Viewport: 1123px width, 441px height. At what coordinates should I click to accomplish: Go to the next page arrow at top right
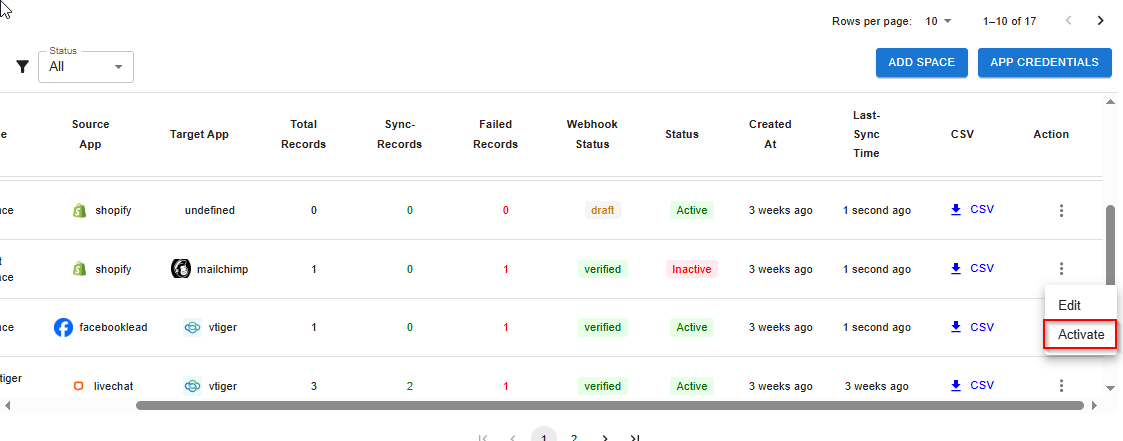[1100, 21]
